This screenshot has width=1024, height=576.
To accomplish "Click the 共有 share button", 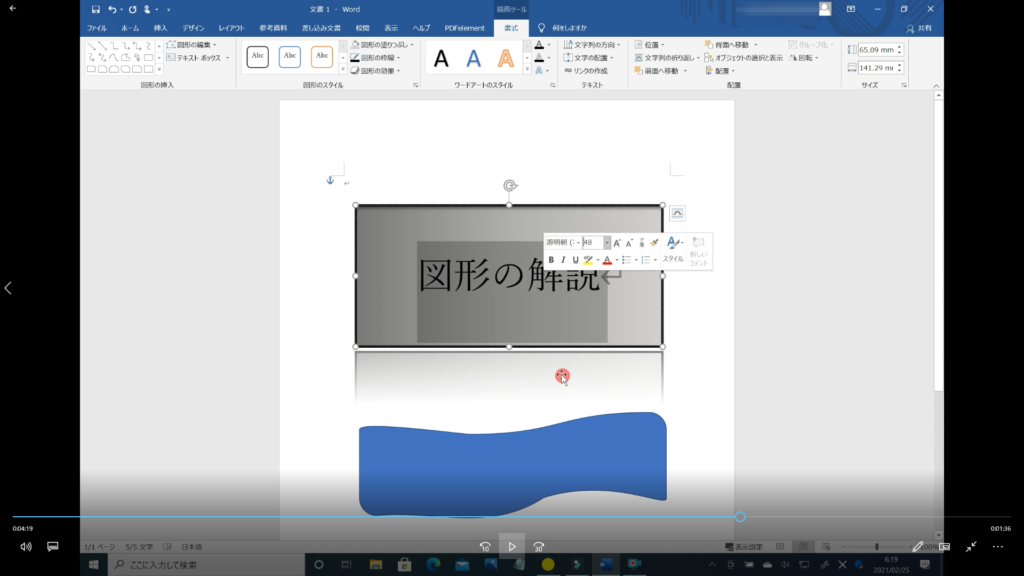I will [x=918, y=28].
